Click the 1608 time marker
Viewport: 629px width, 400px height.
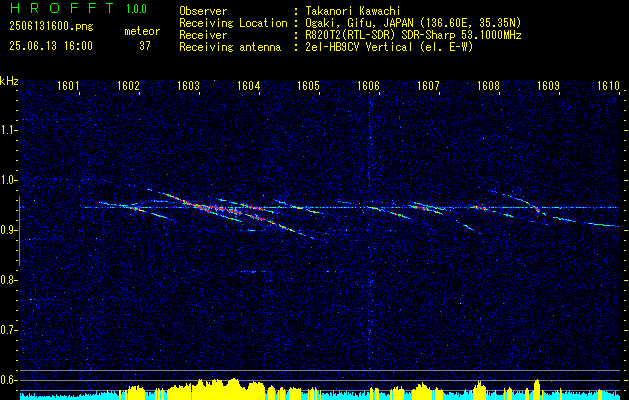488,85
